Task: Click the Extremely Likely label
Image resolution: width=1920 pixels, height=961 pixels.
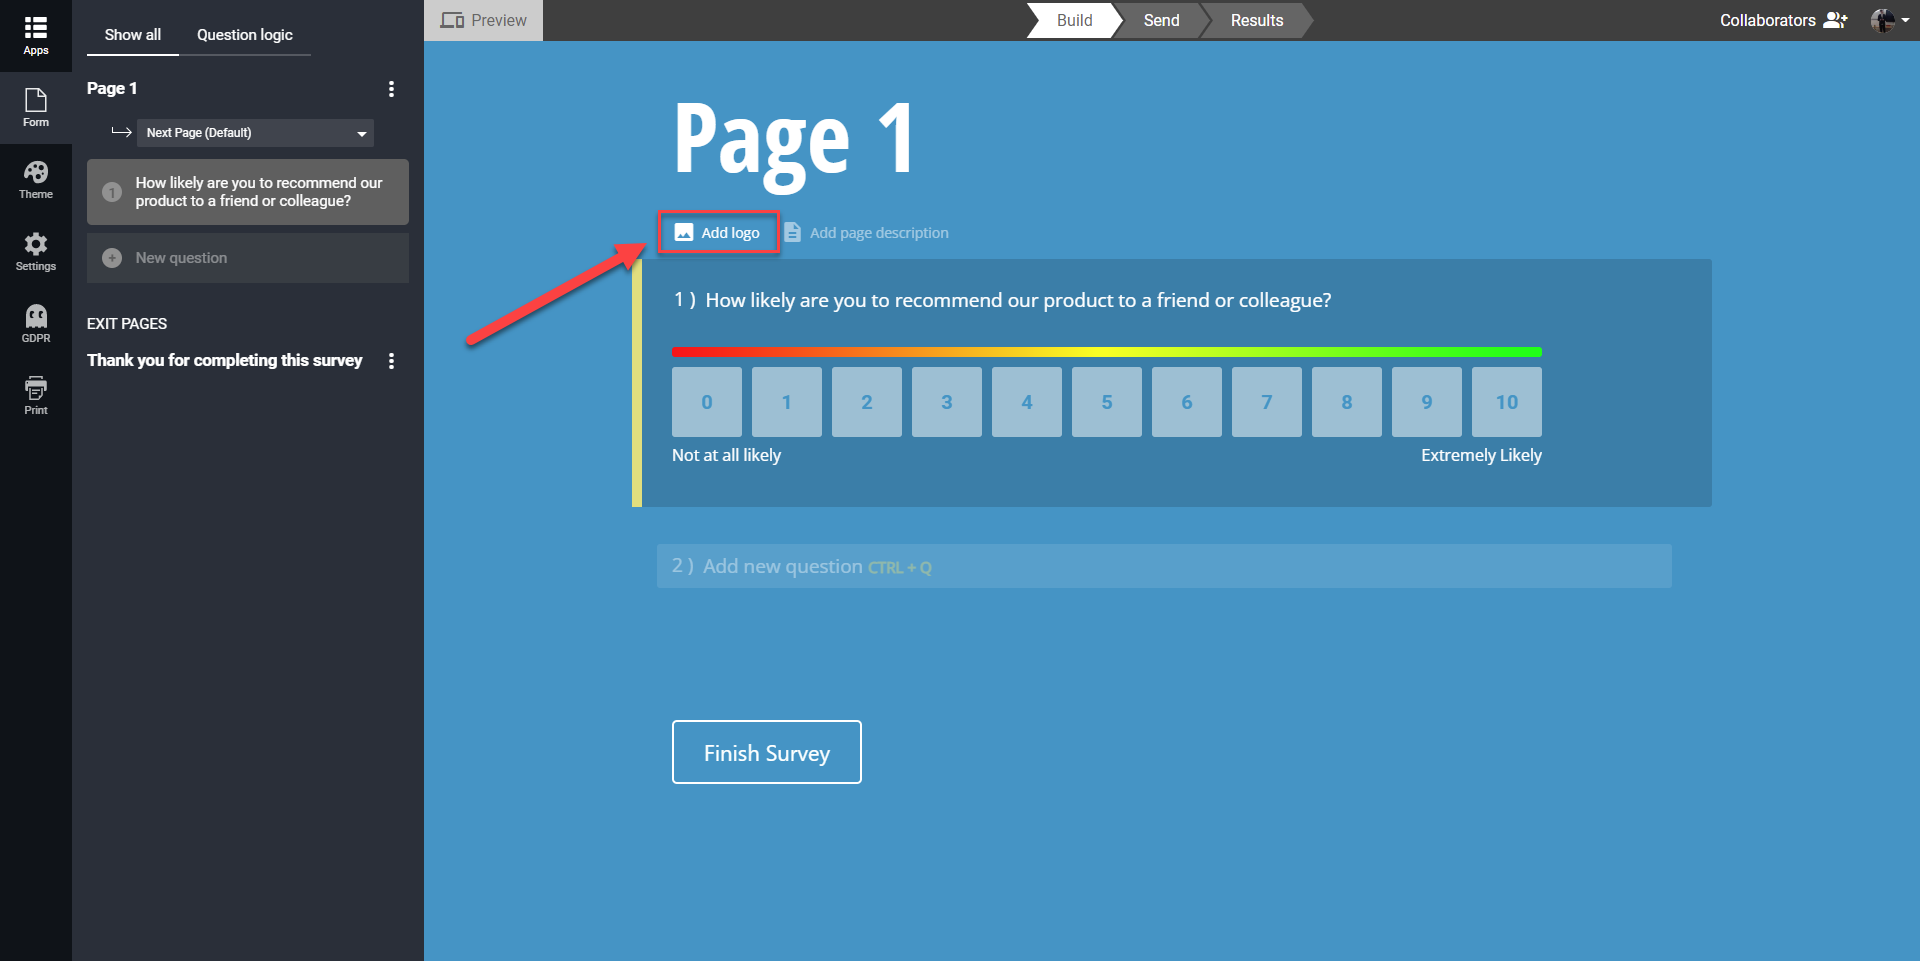Action: 1481,455
